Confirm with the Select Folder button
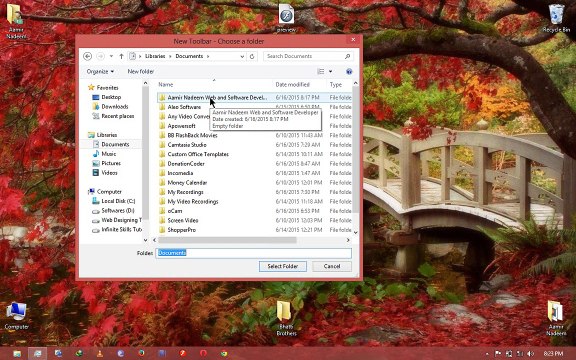Image resolution: width=576 pixels, height=360 pixels. (x=282, y=266)
